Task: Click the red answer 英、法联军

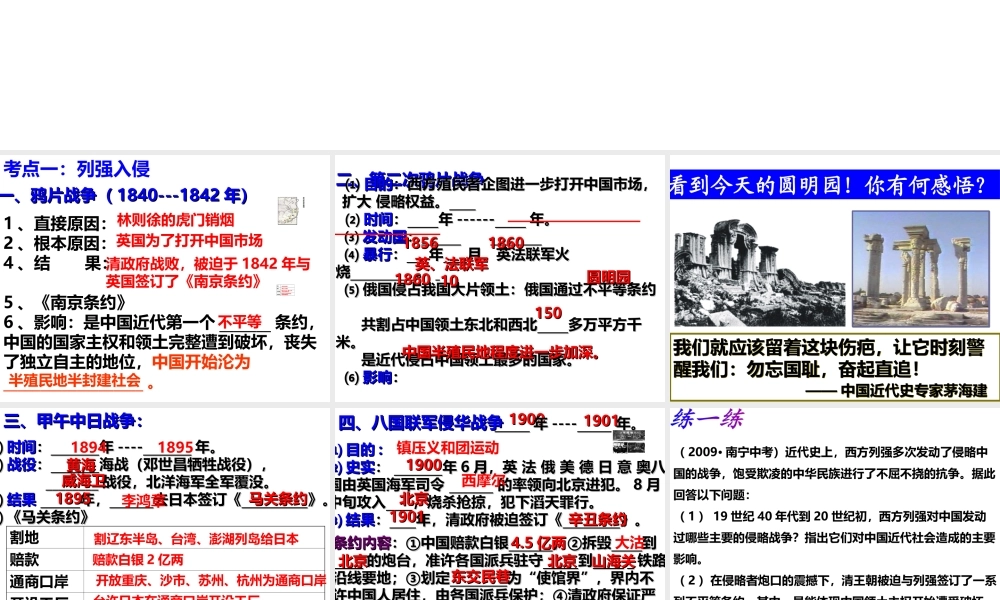Action: [x=452, y=264]
